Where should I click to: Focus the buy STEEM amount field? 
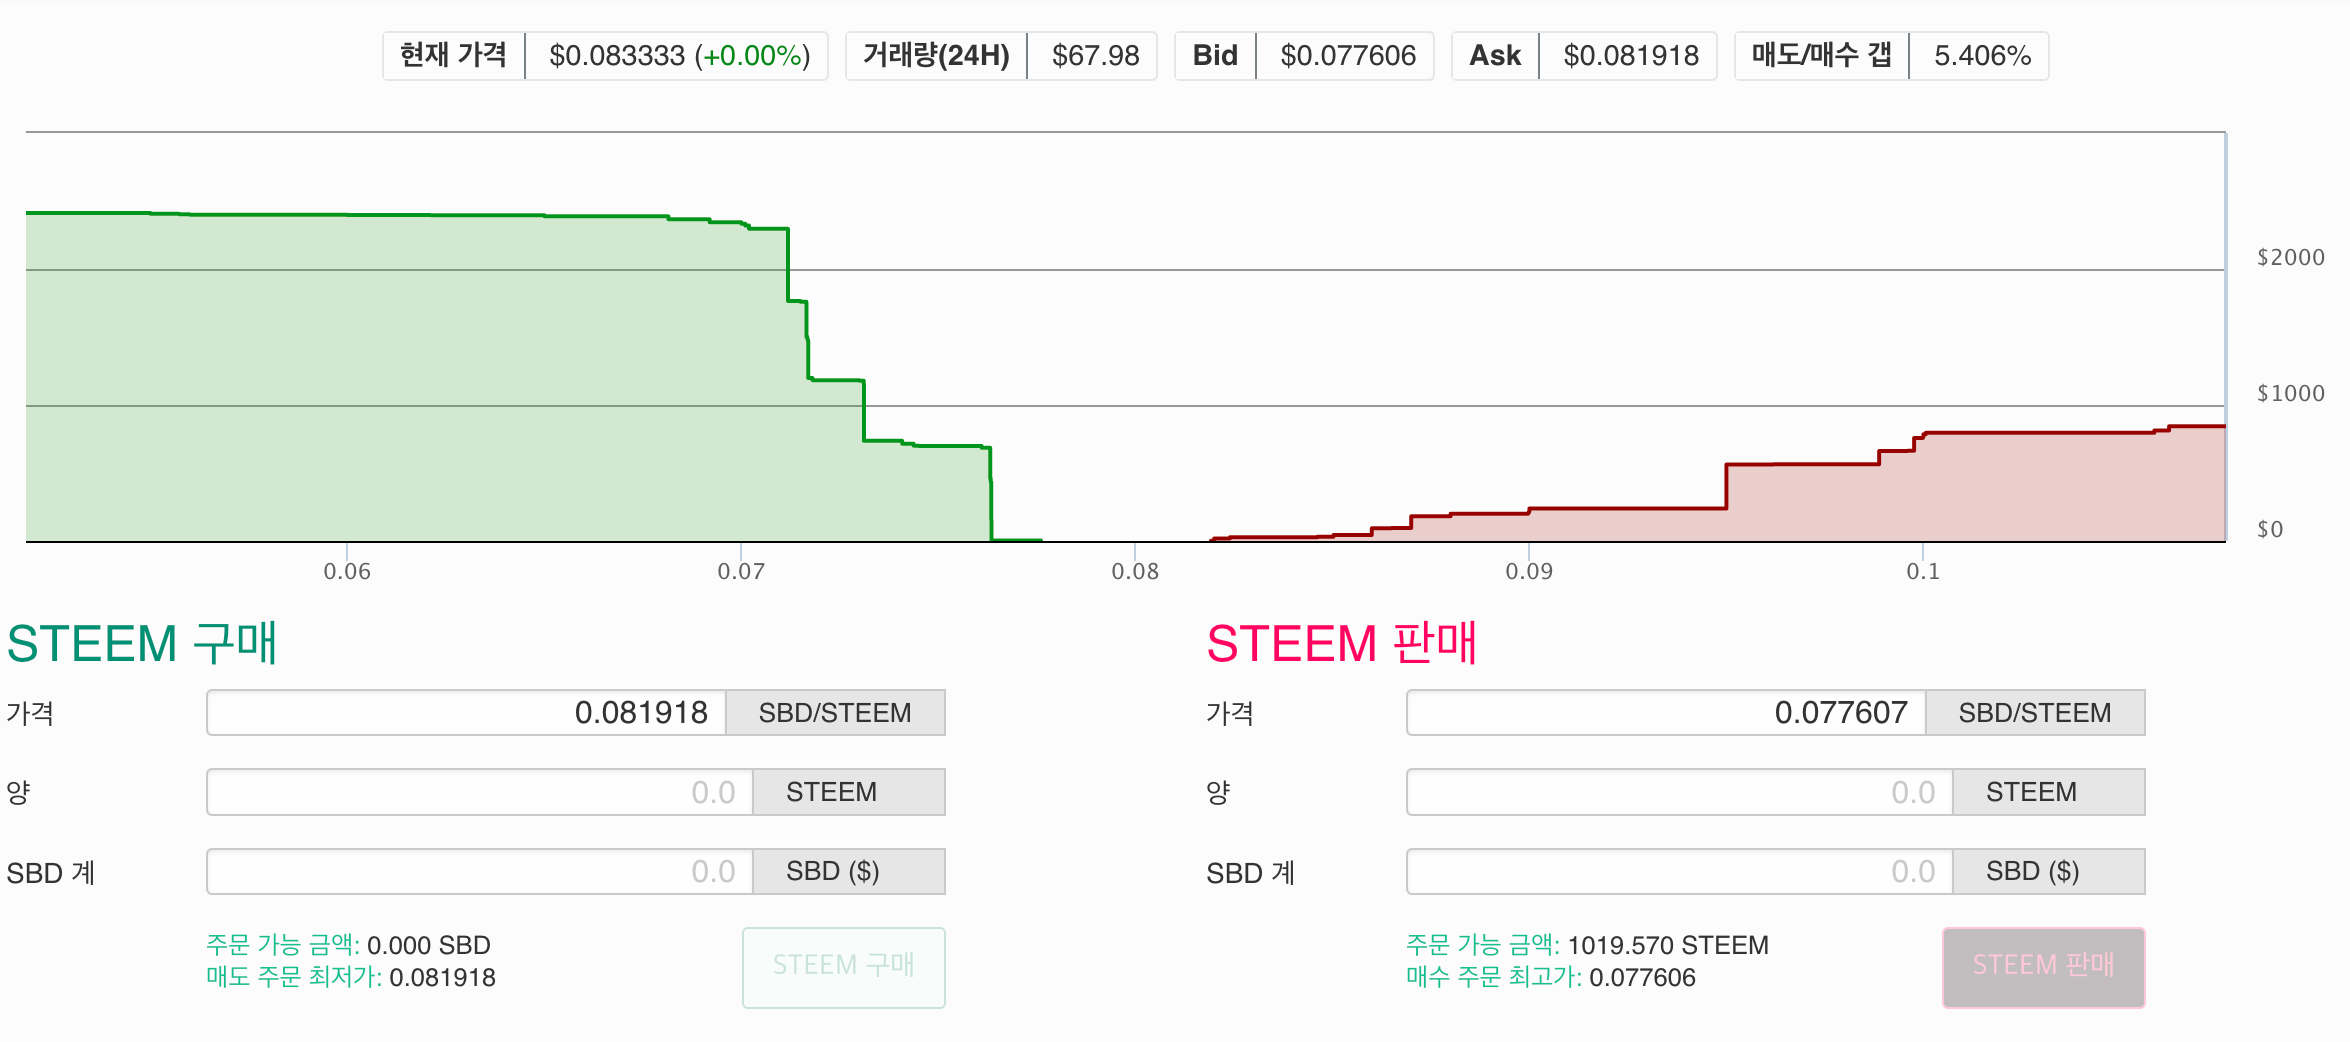(x=480, y=792)
